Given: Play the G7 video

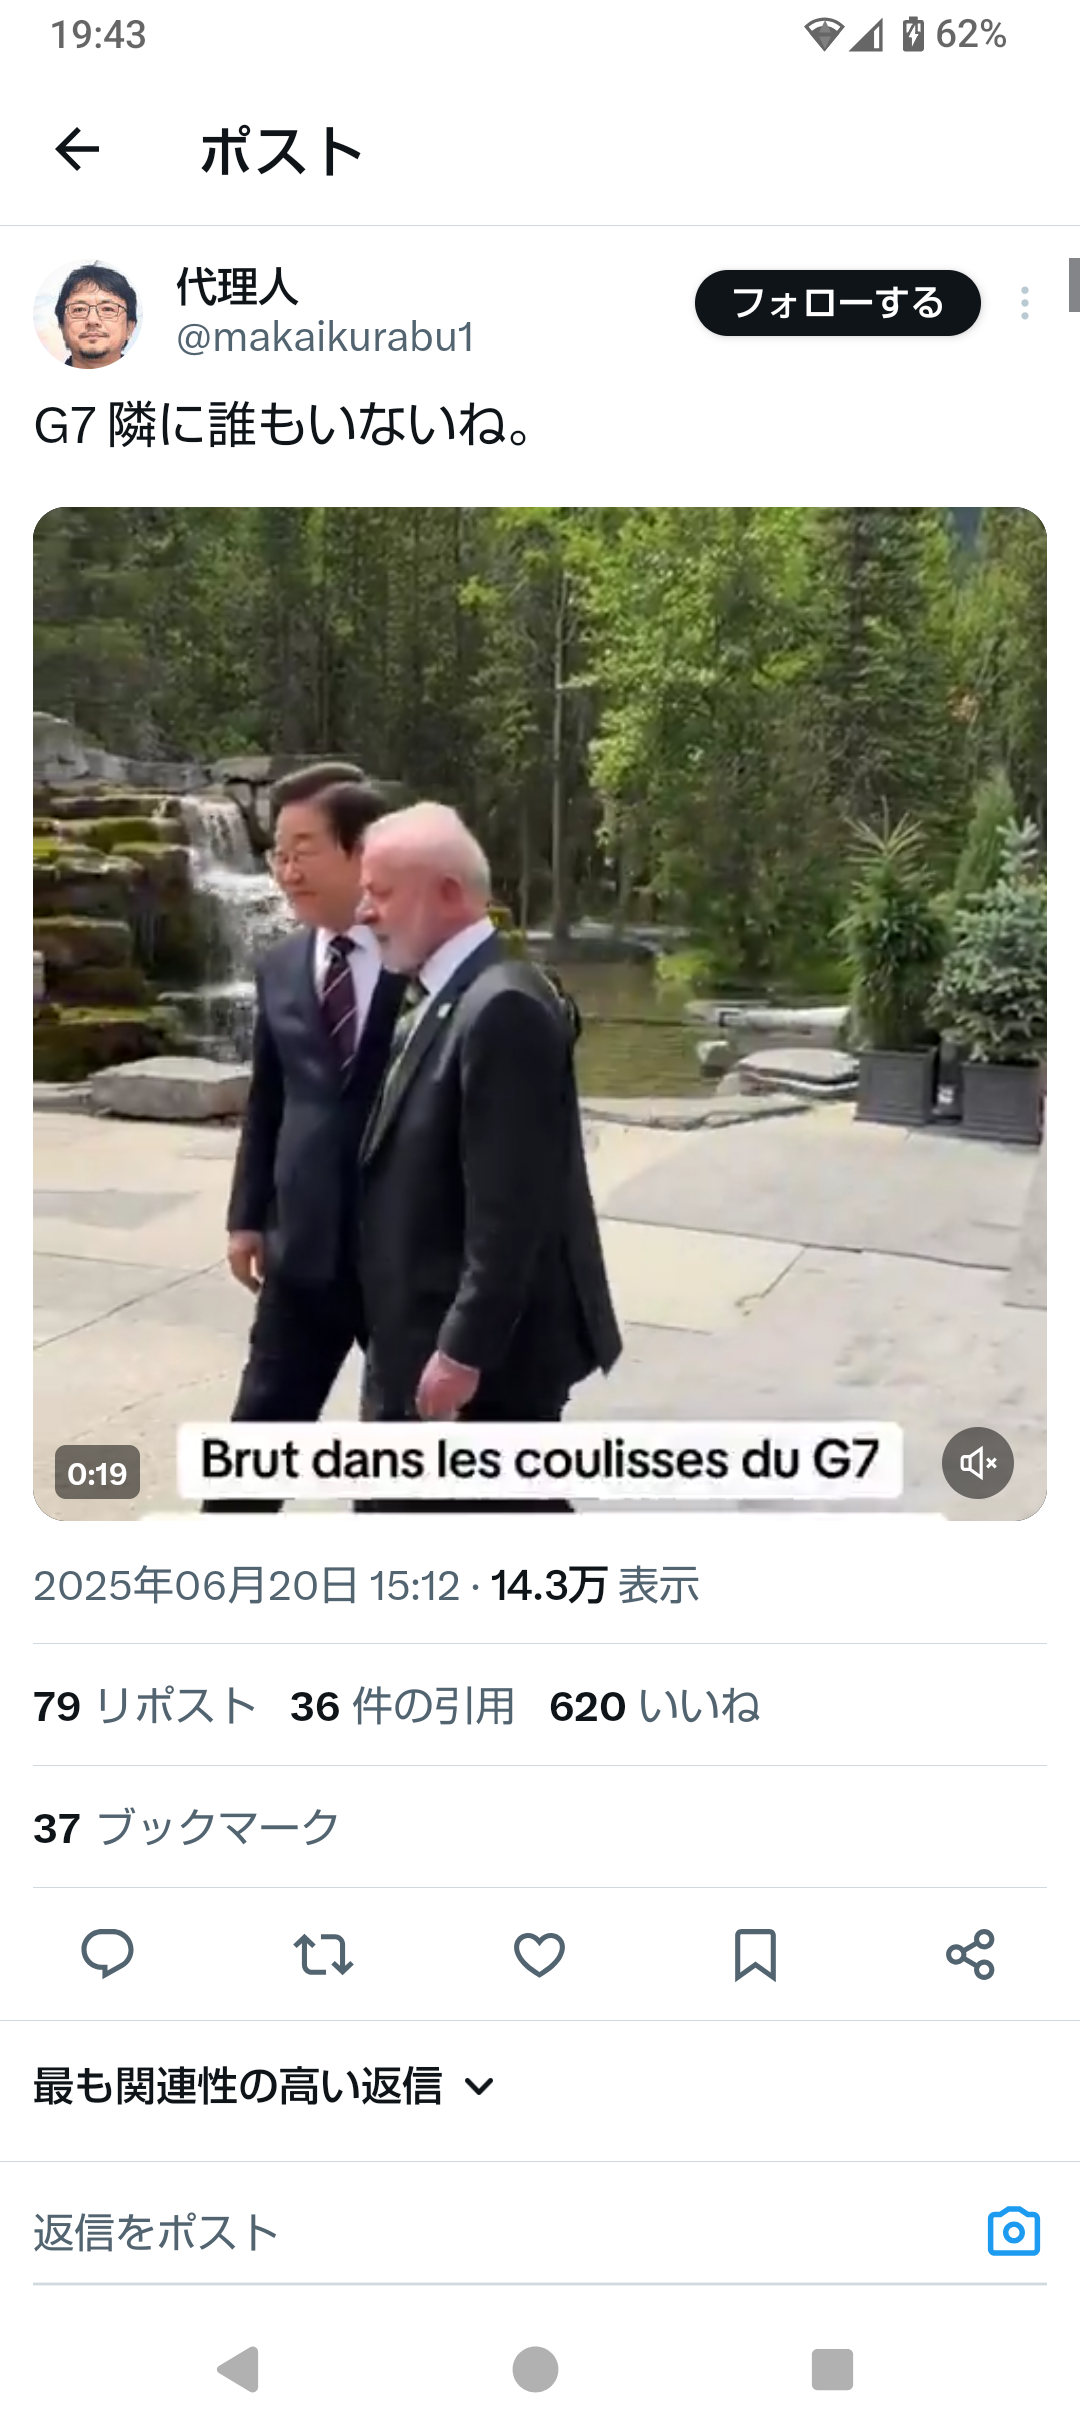Looking at the screenshot, I should pos(540,1014).
